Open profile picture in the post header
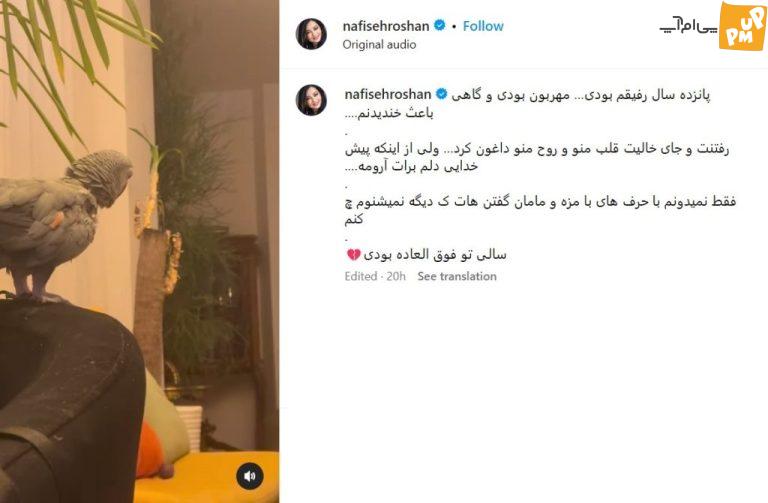The image size is (768, 503). click(311, 34)
